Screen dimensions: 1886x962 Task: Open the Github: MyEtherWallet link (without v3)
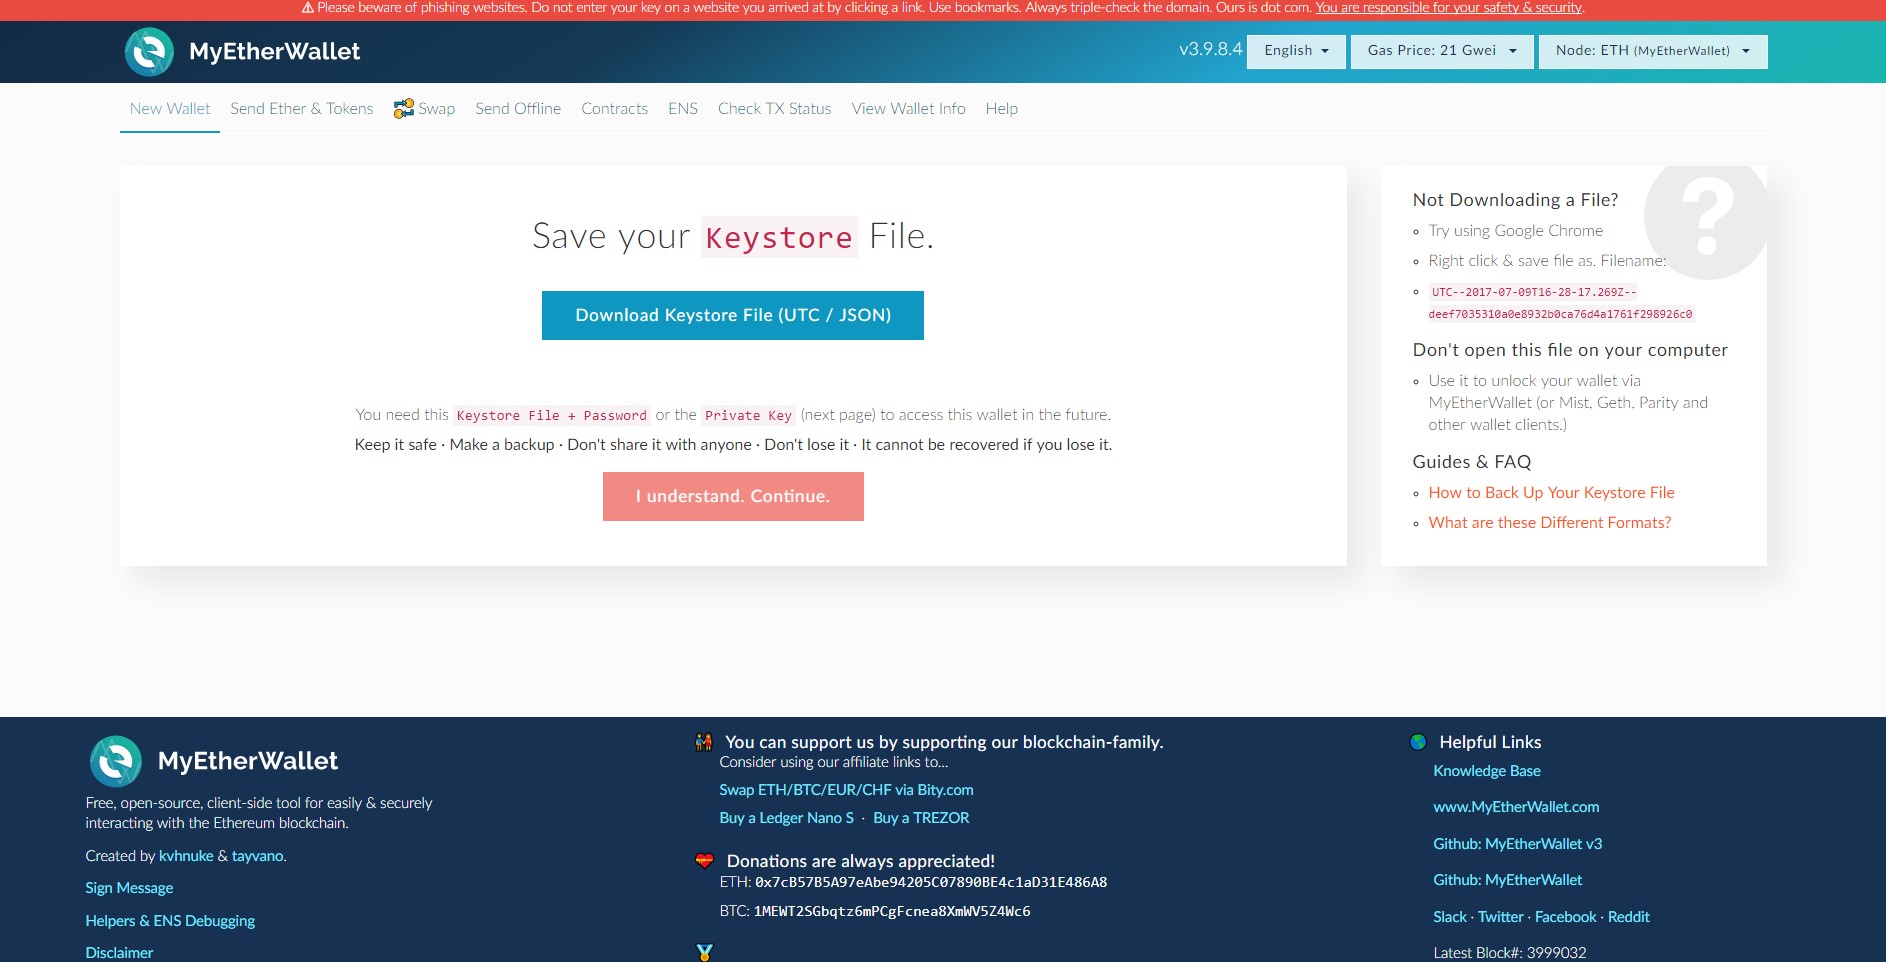click(1507, 880)
